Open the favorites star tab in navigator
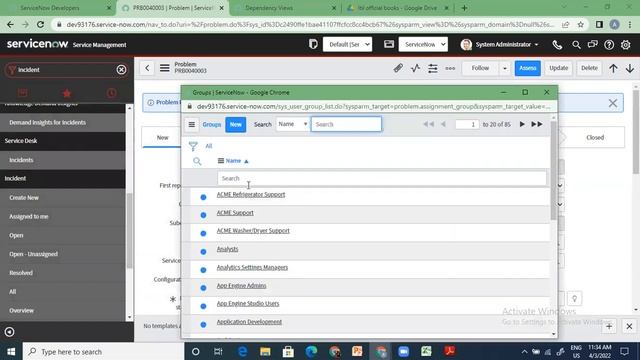640x360 pixels. tap(67, 93)
